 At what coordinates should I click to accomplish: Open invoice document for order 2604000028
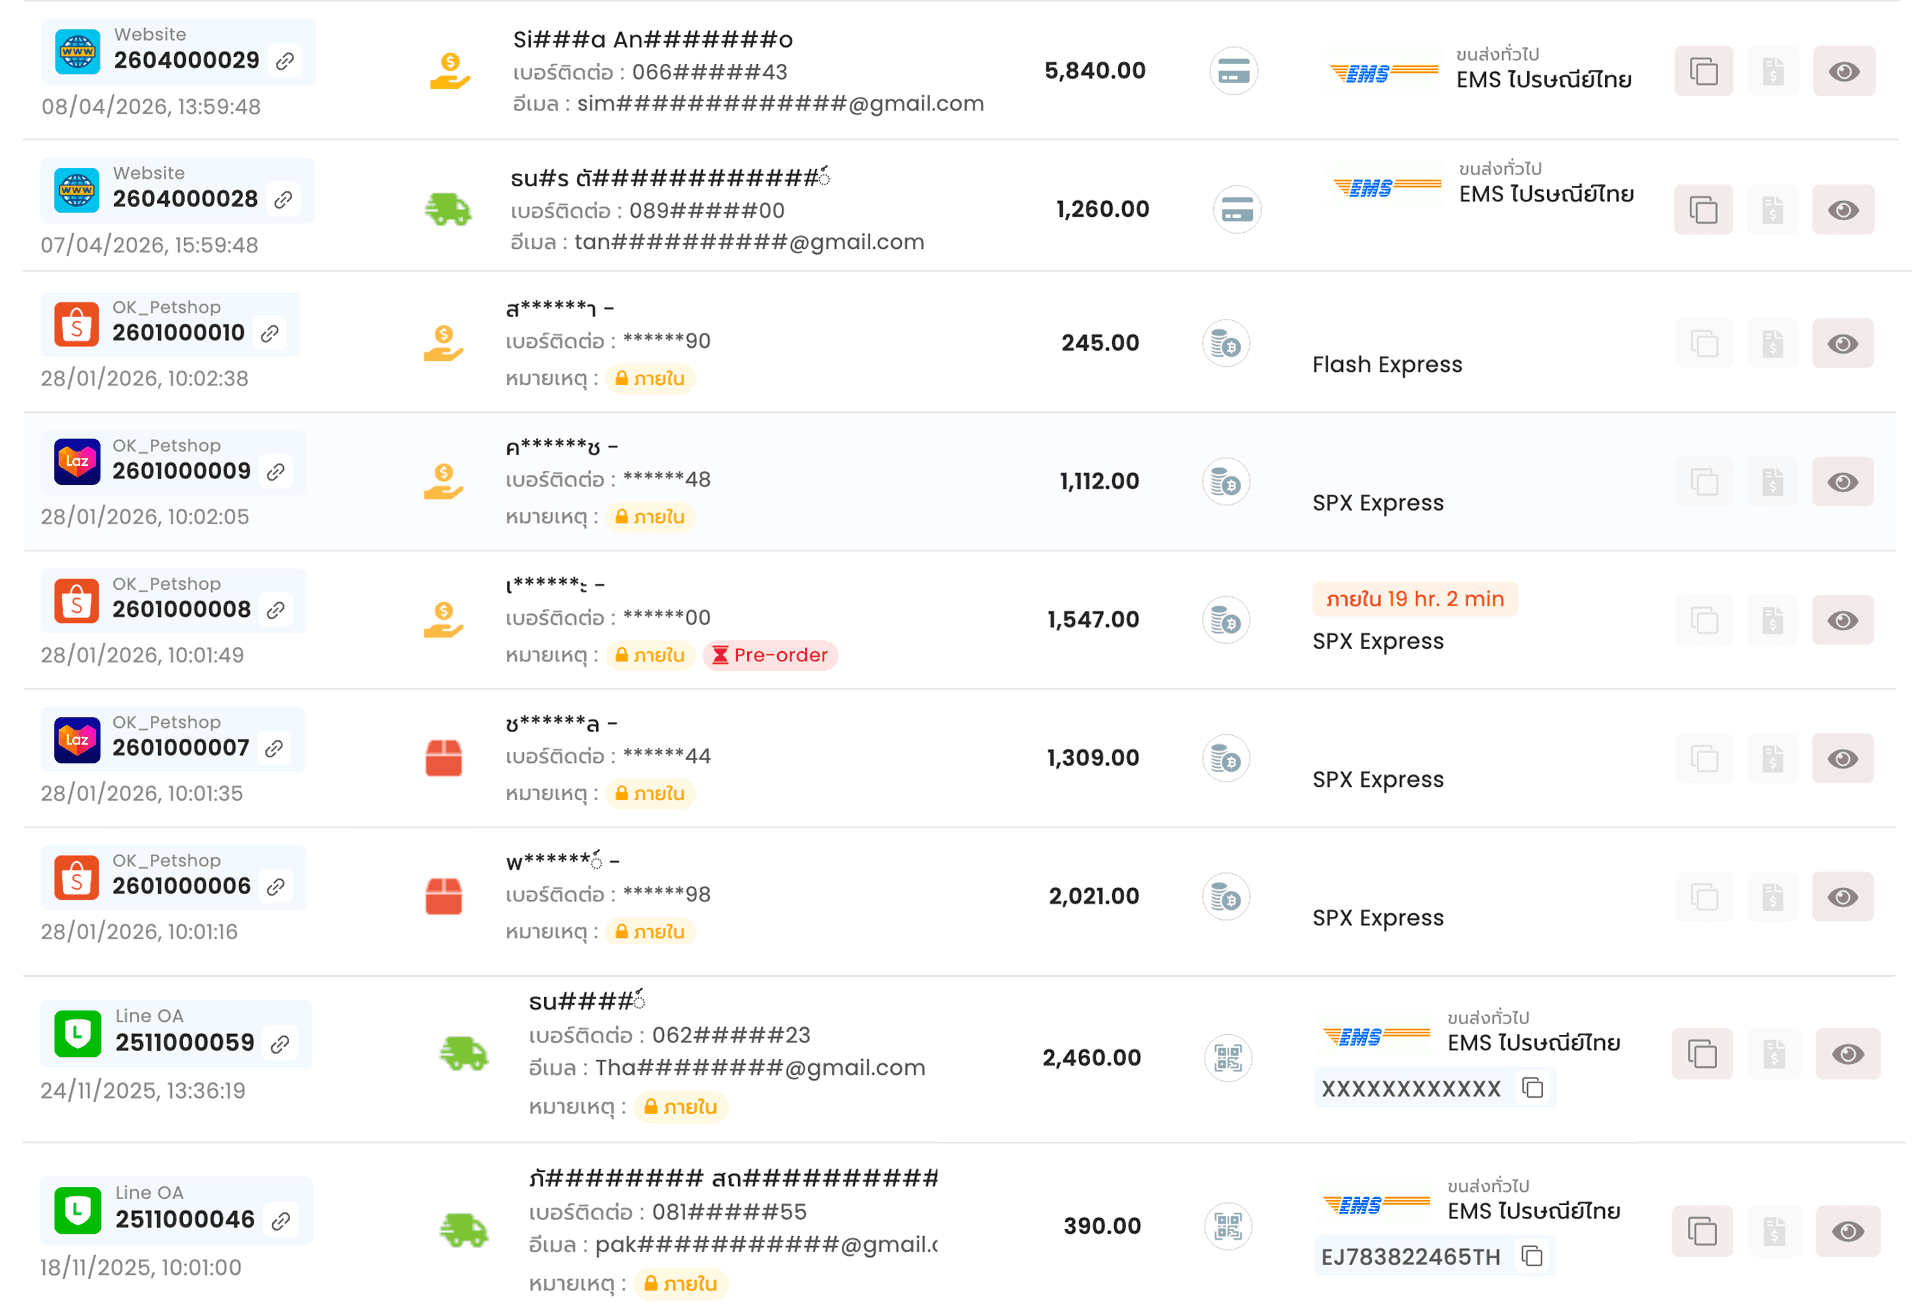1773,210
